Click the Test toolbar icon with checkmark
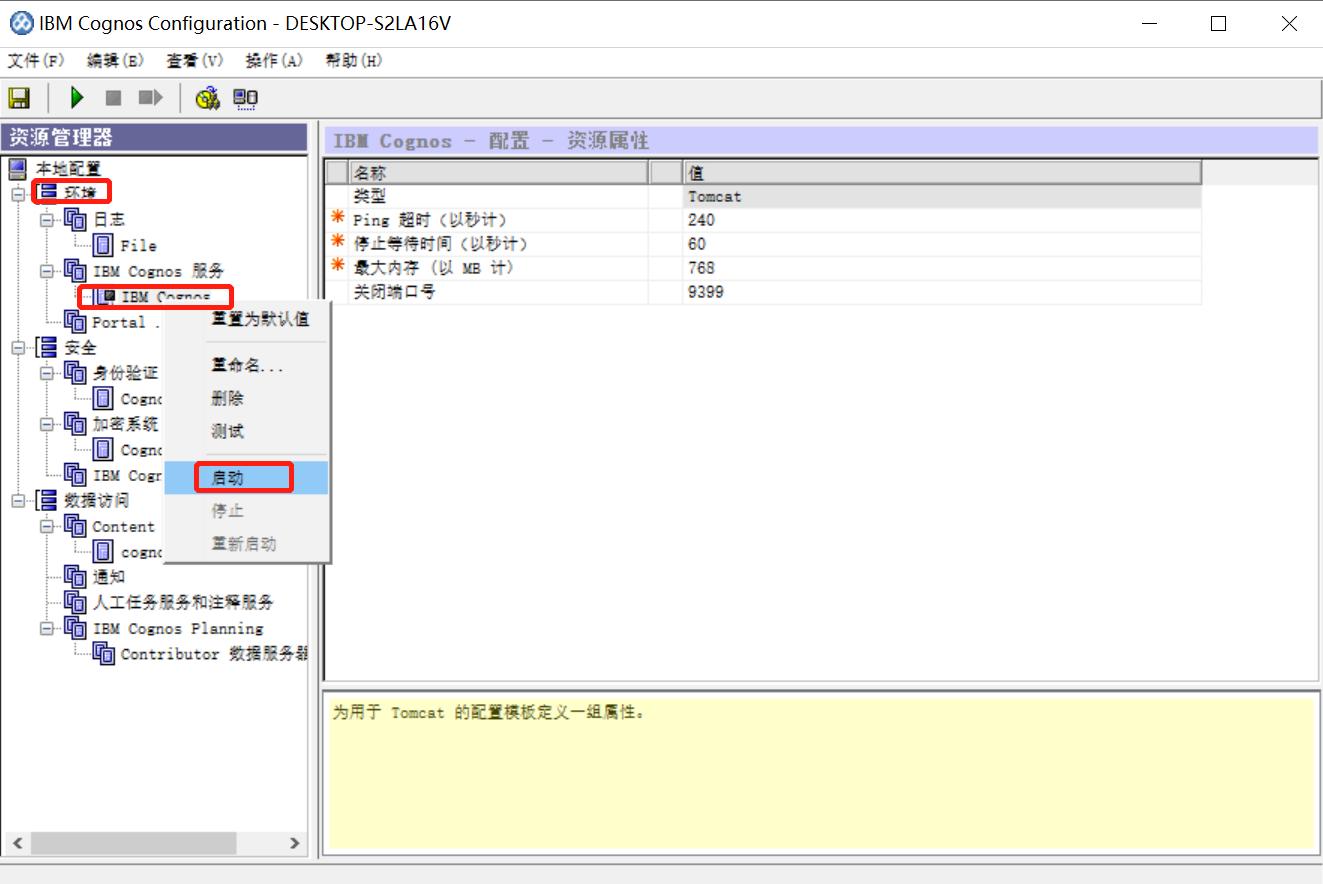Image resolution: width=1323 pixels, height=884 pixels. 207,98
